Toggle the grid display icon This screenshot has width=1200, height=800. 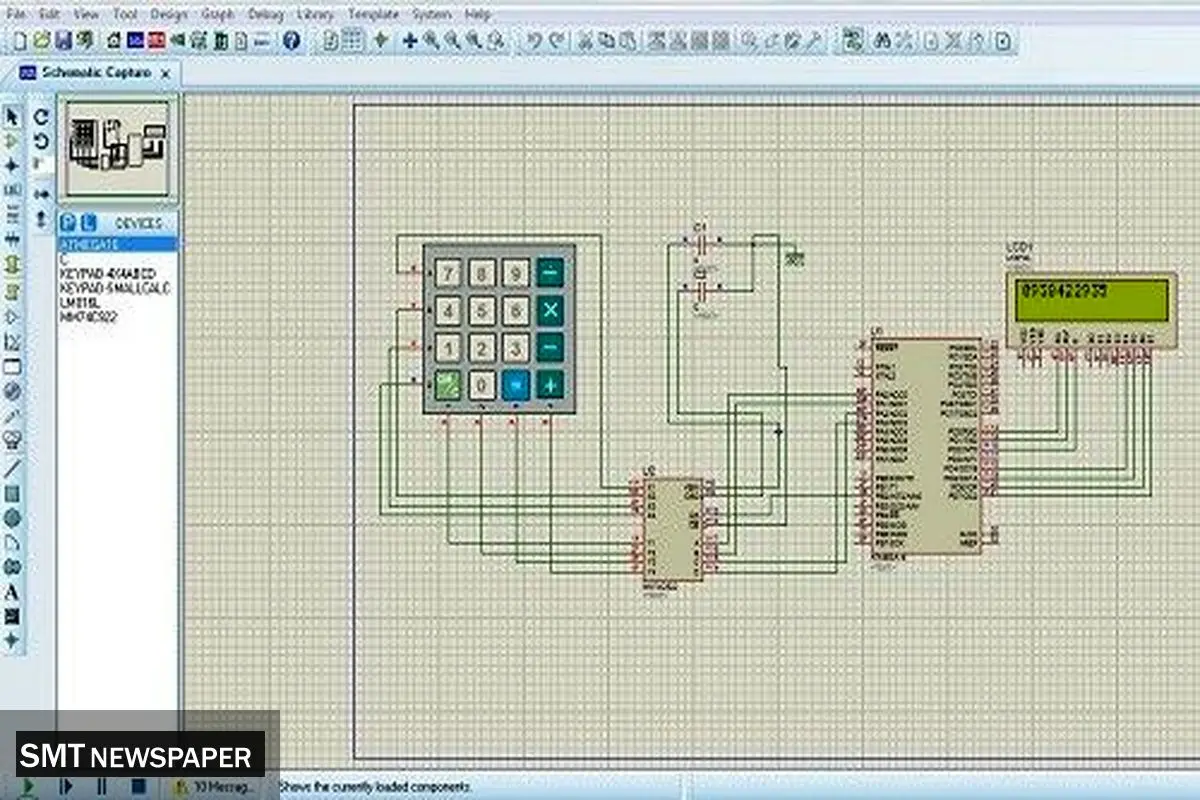[352, 41]
